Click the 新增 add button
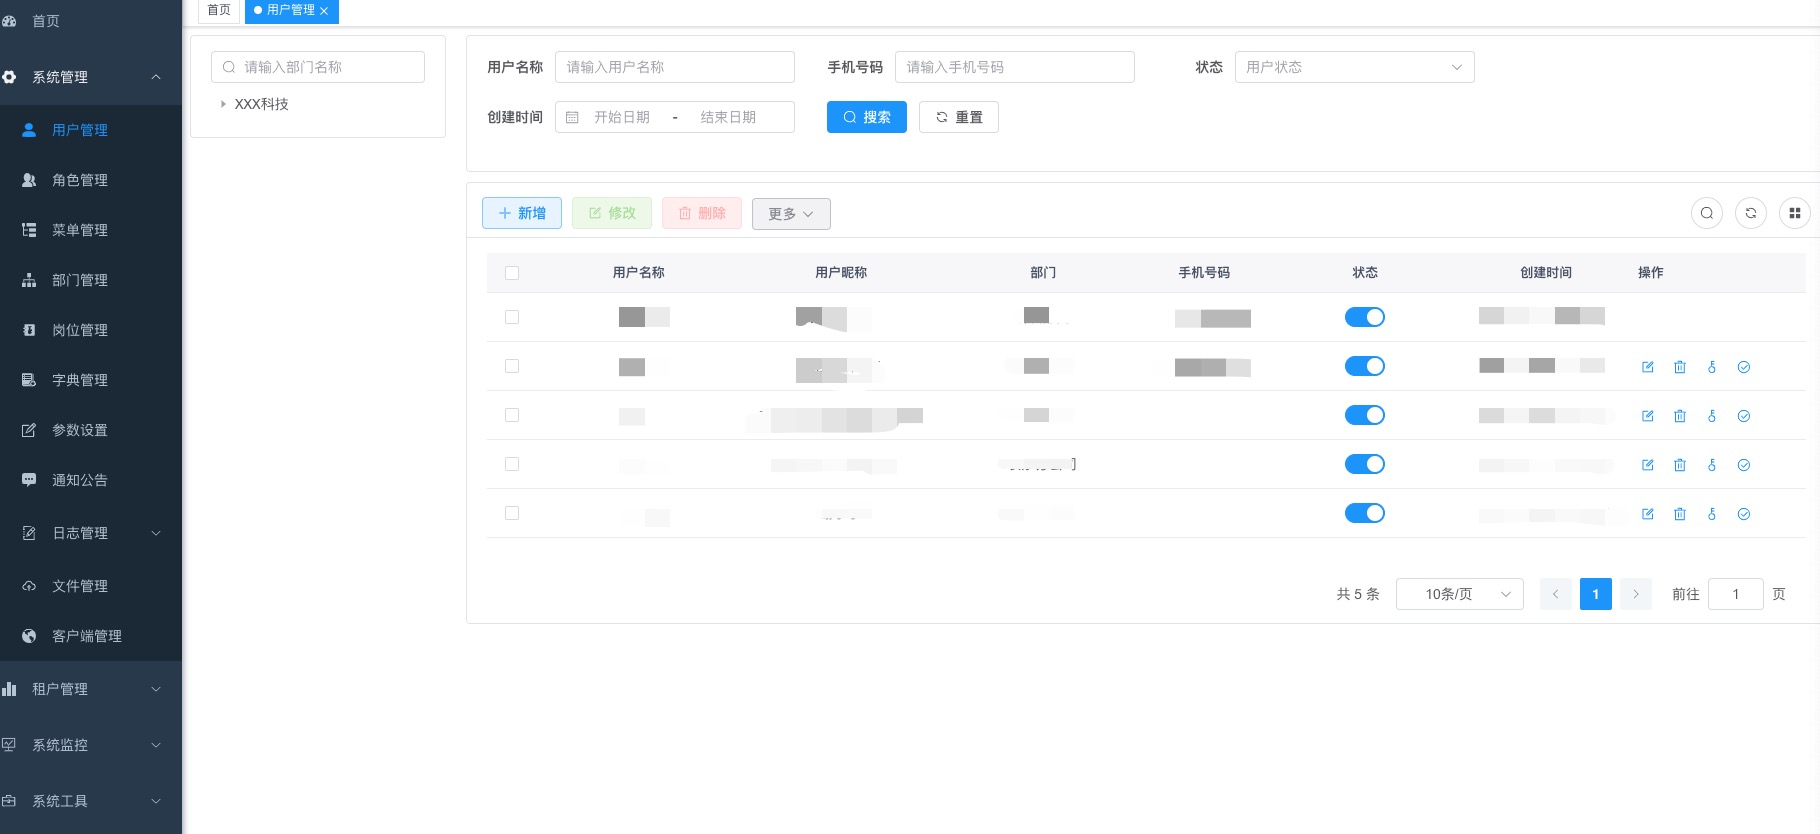Image resolution: width=1820 pixels, height=834 pixels. (x=522, y=213)
